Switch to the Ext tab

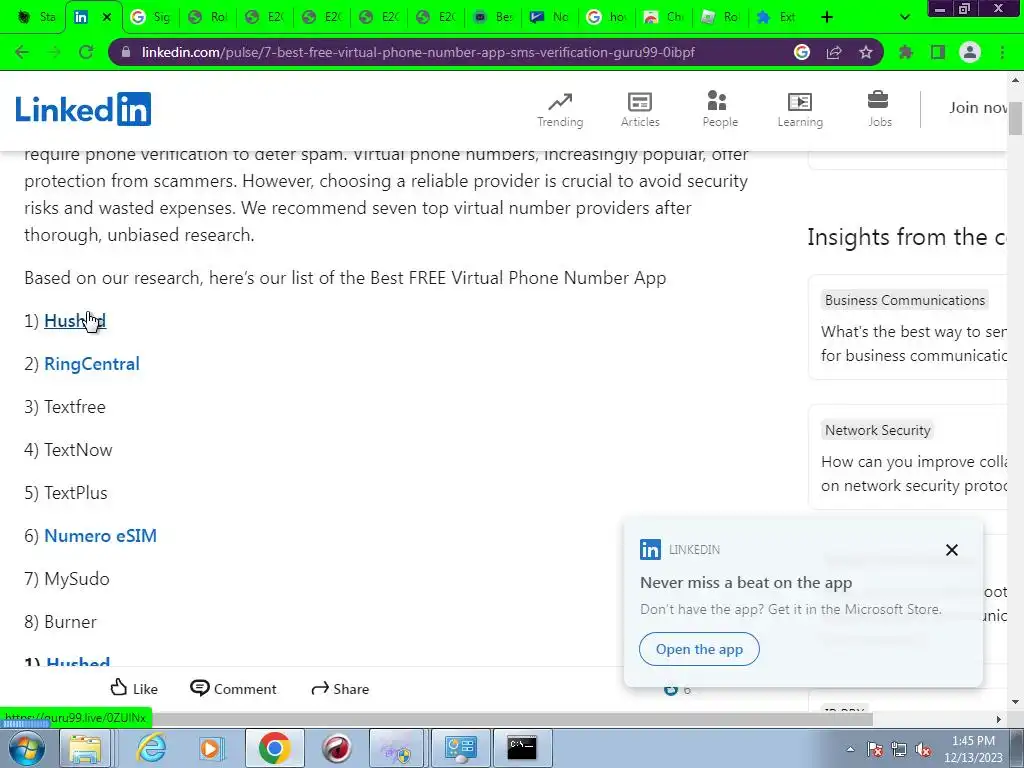point(778,17)
